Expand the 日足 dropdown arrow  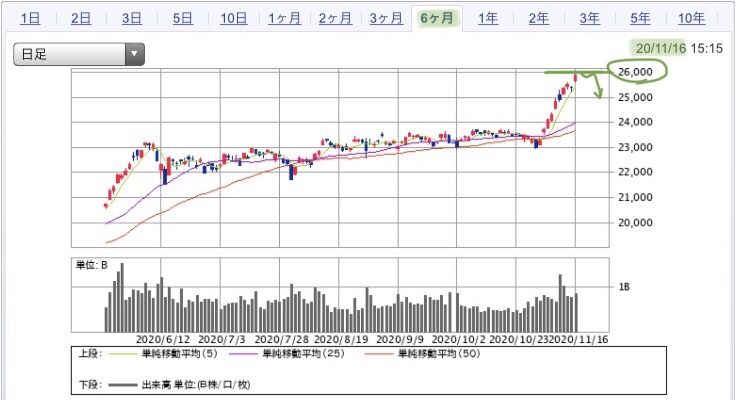[x=135, y=54]
